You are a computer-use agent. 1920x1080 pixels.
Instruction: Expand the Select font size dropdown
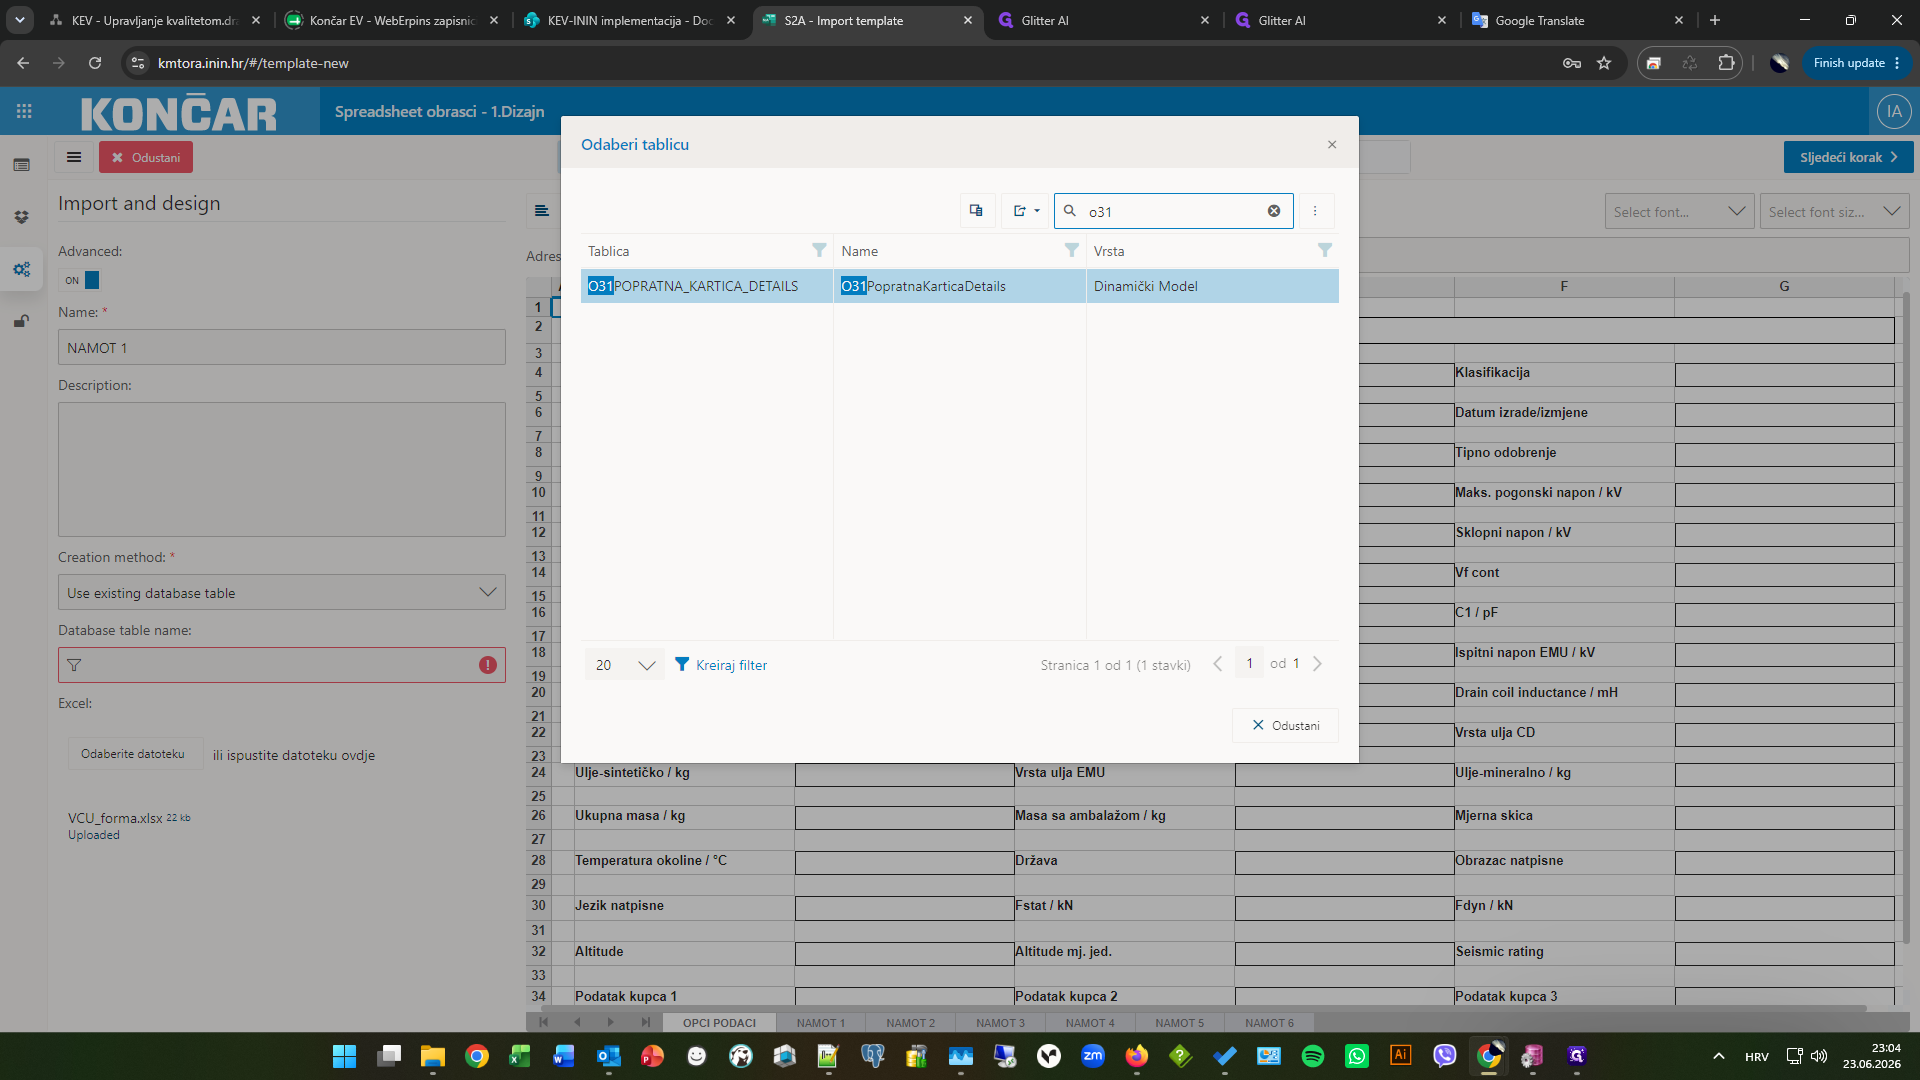coord(1834,212)
